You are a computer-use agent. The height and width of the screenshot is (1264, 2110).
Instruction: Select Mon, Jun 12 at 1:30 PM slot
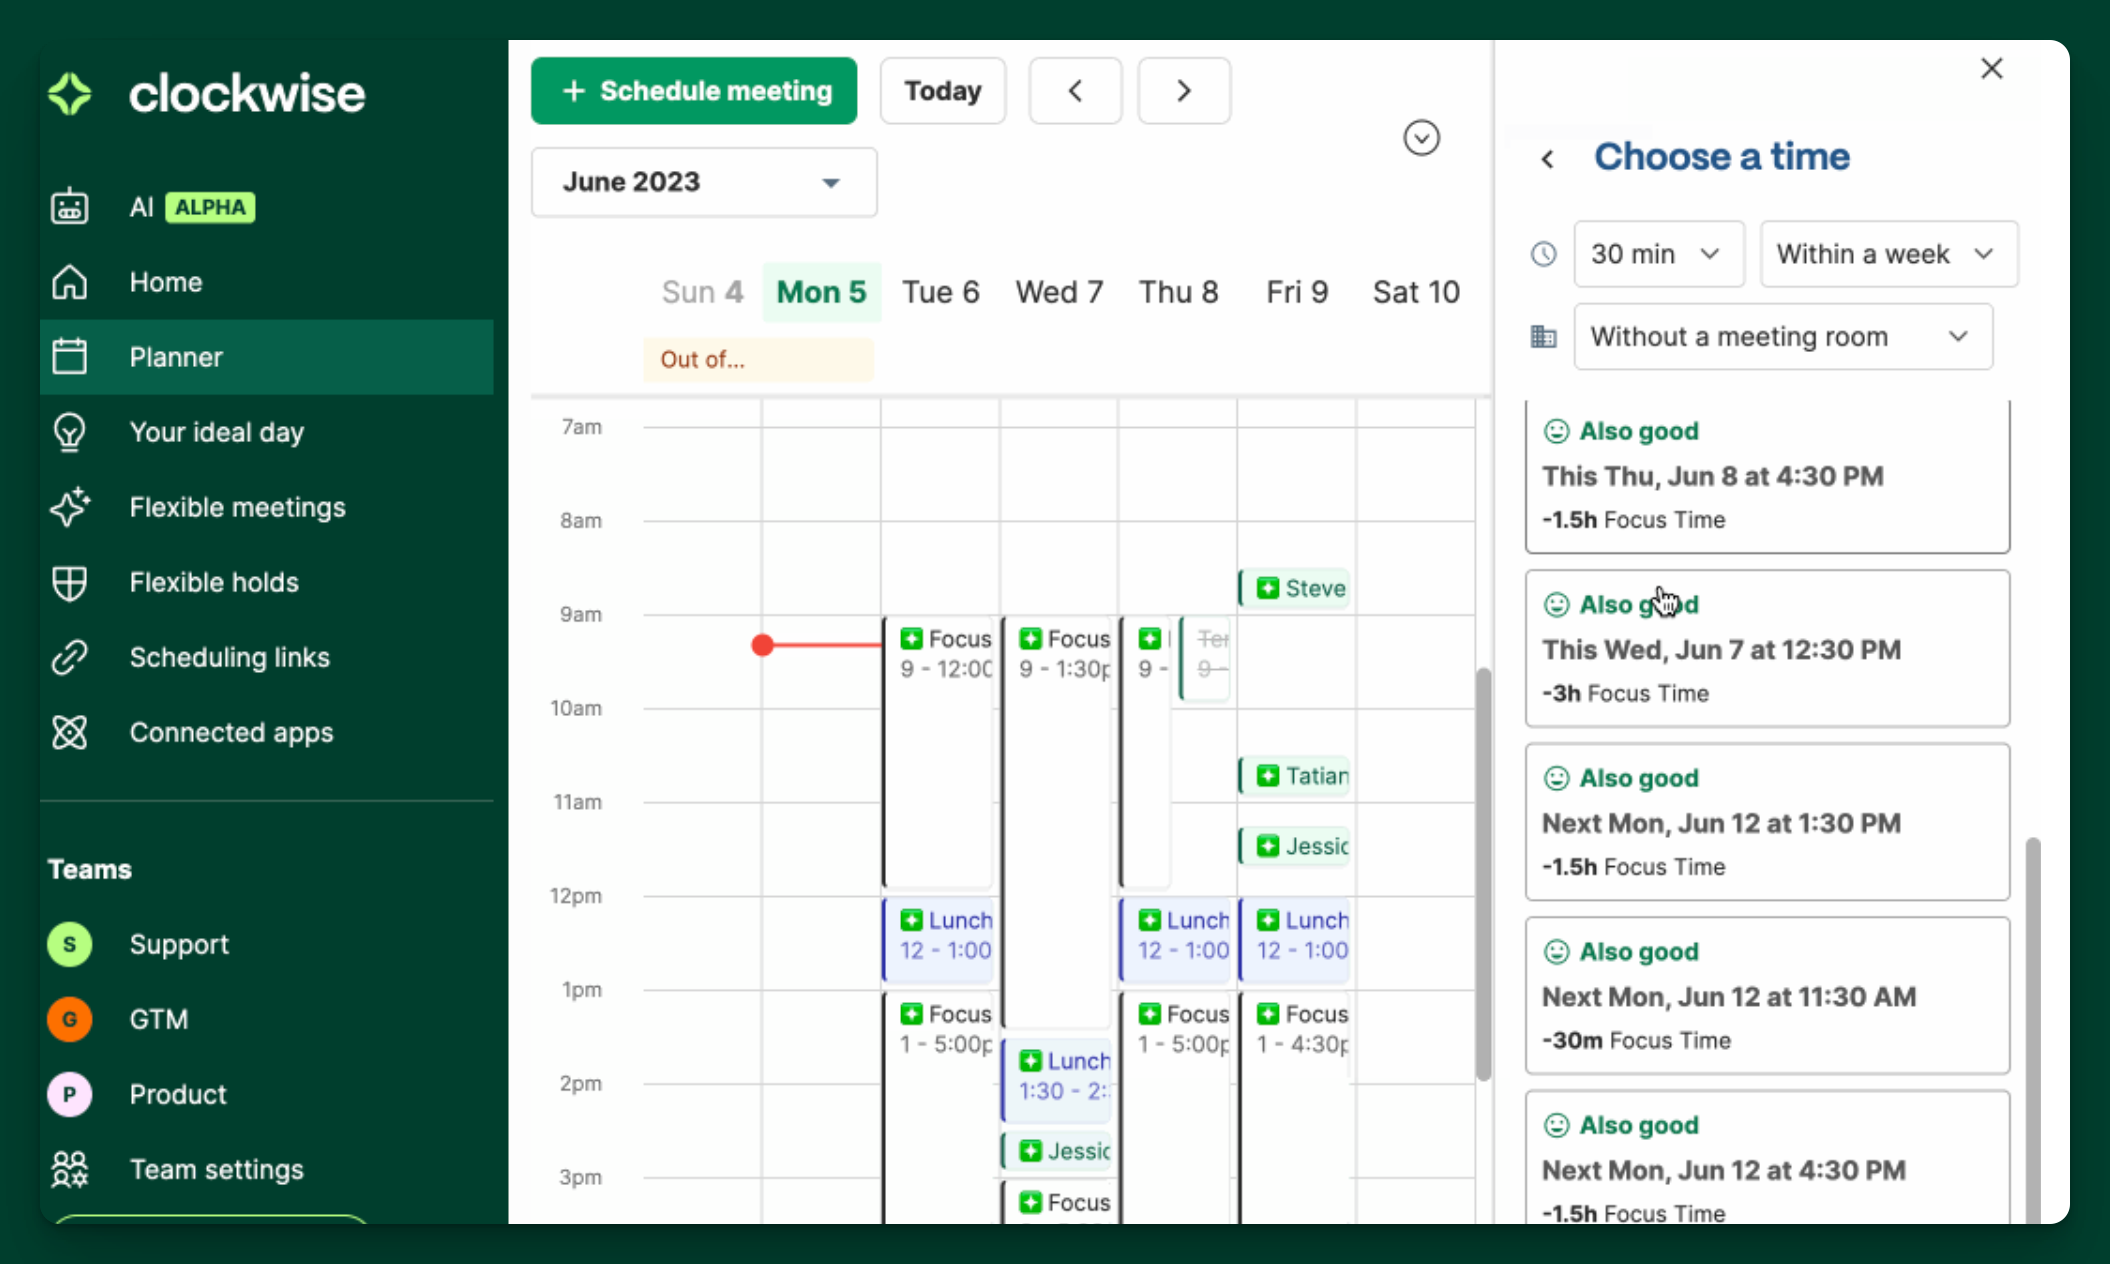coord(1767,822)
